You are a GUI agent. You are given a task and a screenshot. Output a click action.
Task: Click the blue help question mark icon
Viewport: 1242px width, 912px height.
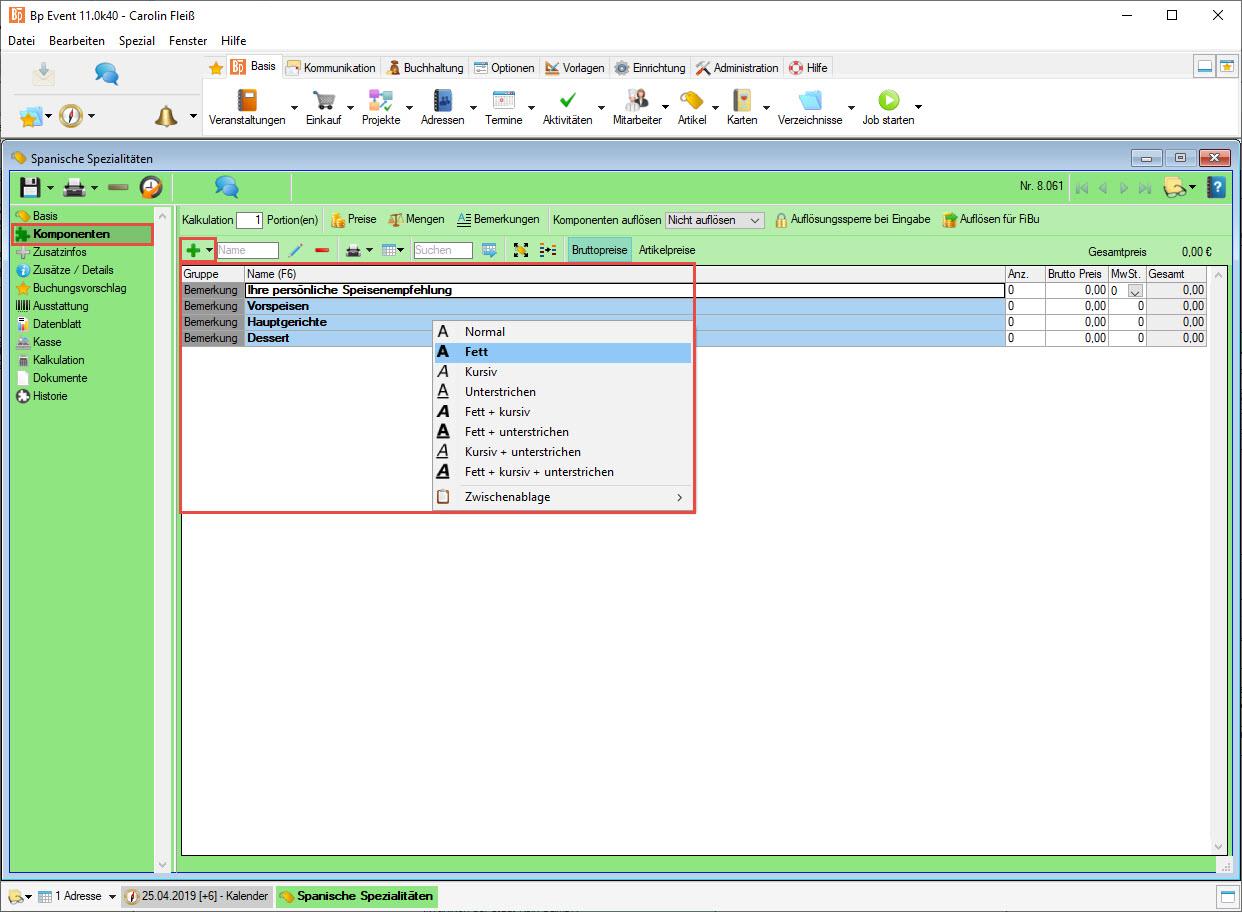tap(1216, 187)
